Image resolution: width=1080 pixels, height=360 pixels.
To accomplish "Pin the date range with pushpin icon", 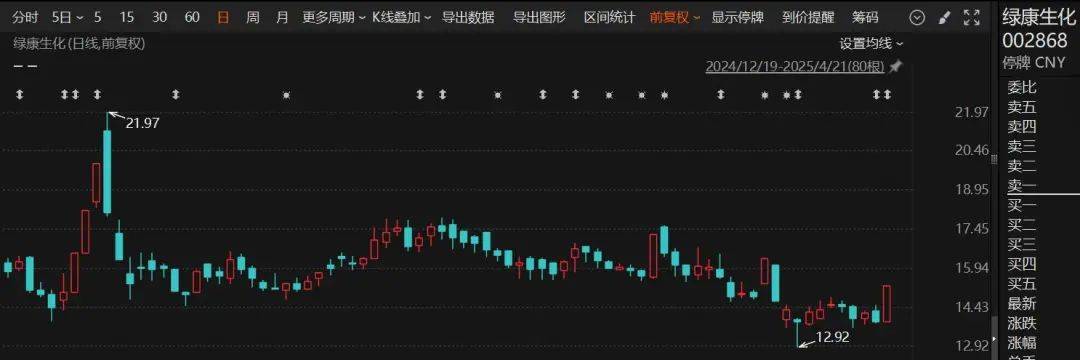I will (x=895, y=67).
